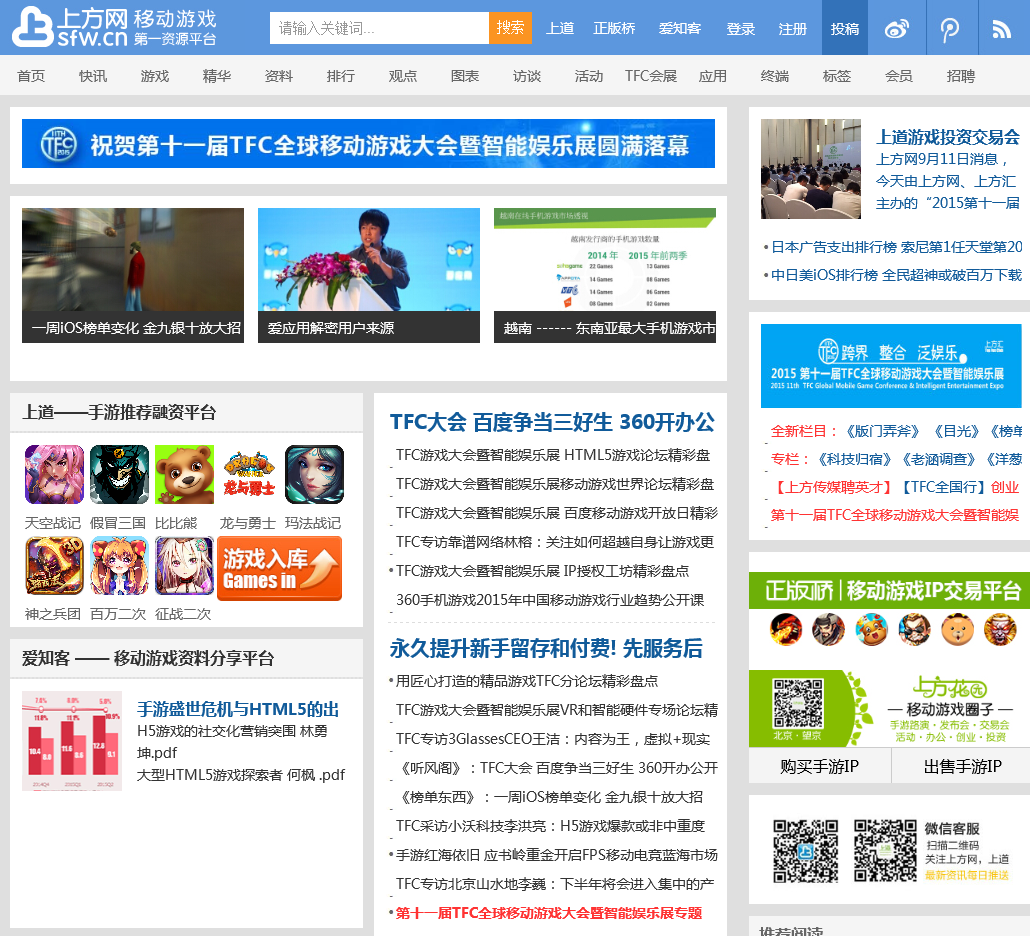Open the 假冒三国 game icon

pos(120,474)
